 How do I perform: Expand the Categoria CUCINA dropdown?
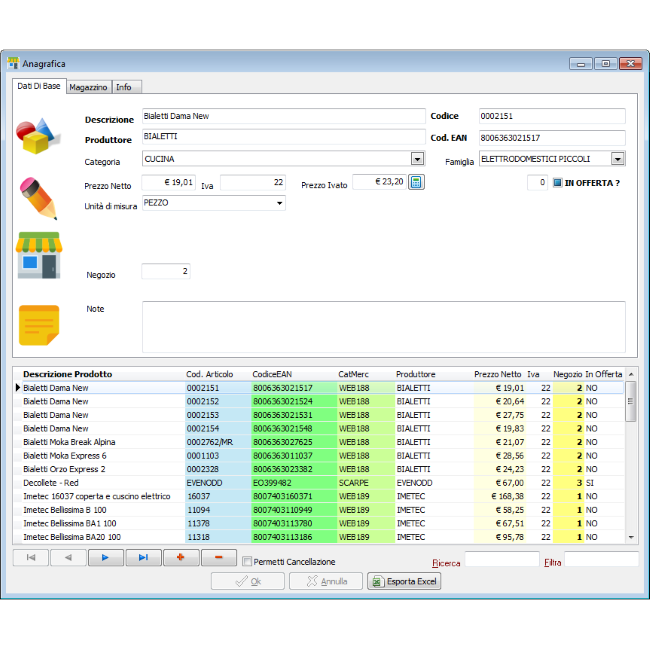tap(417, 158)
